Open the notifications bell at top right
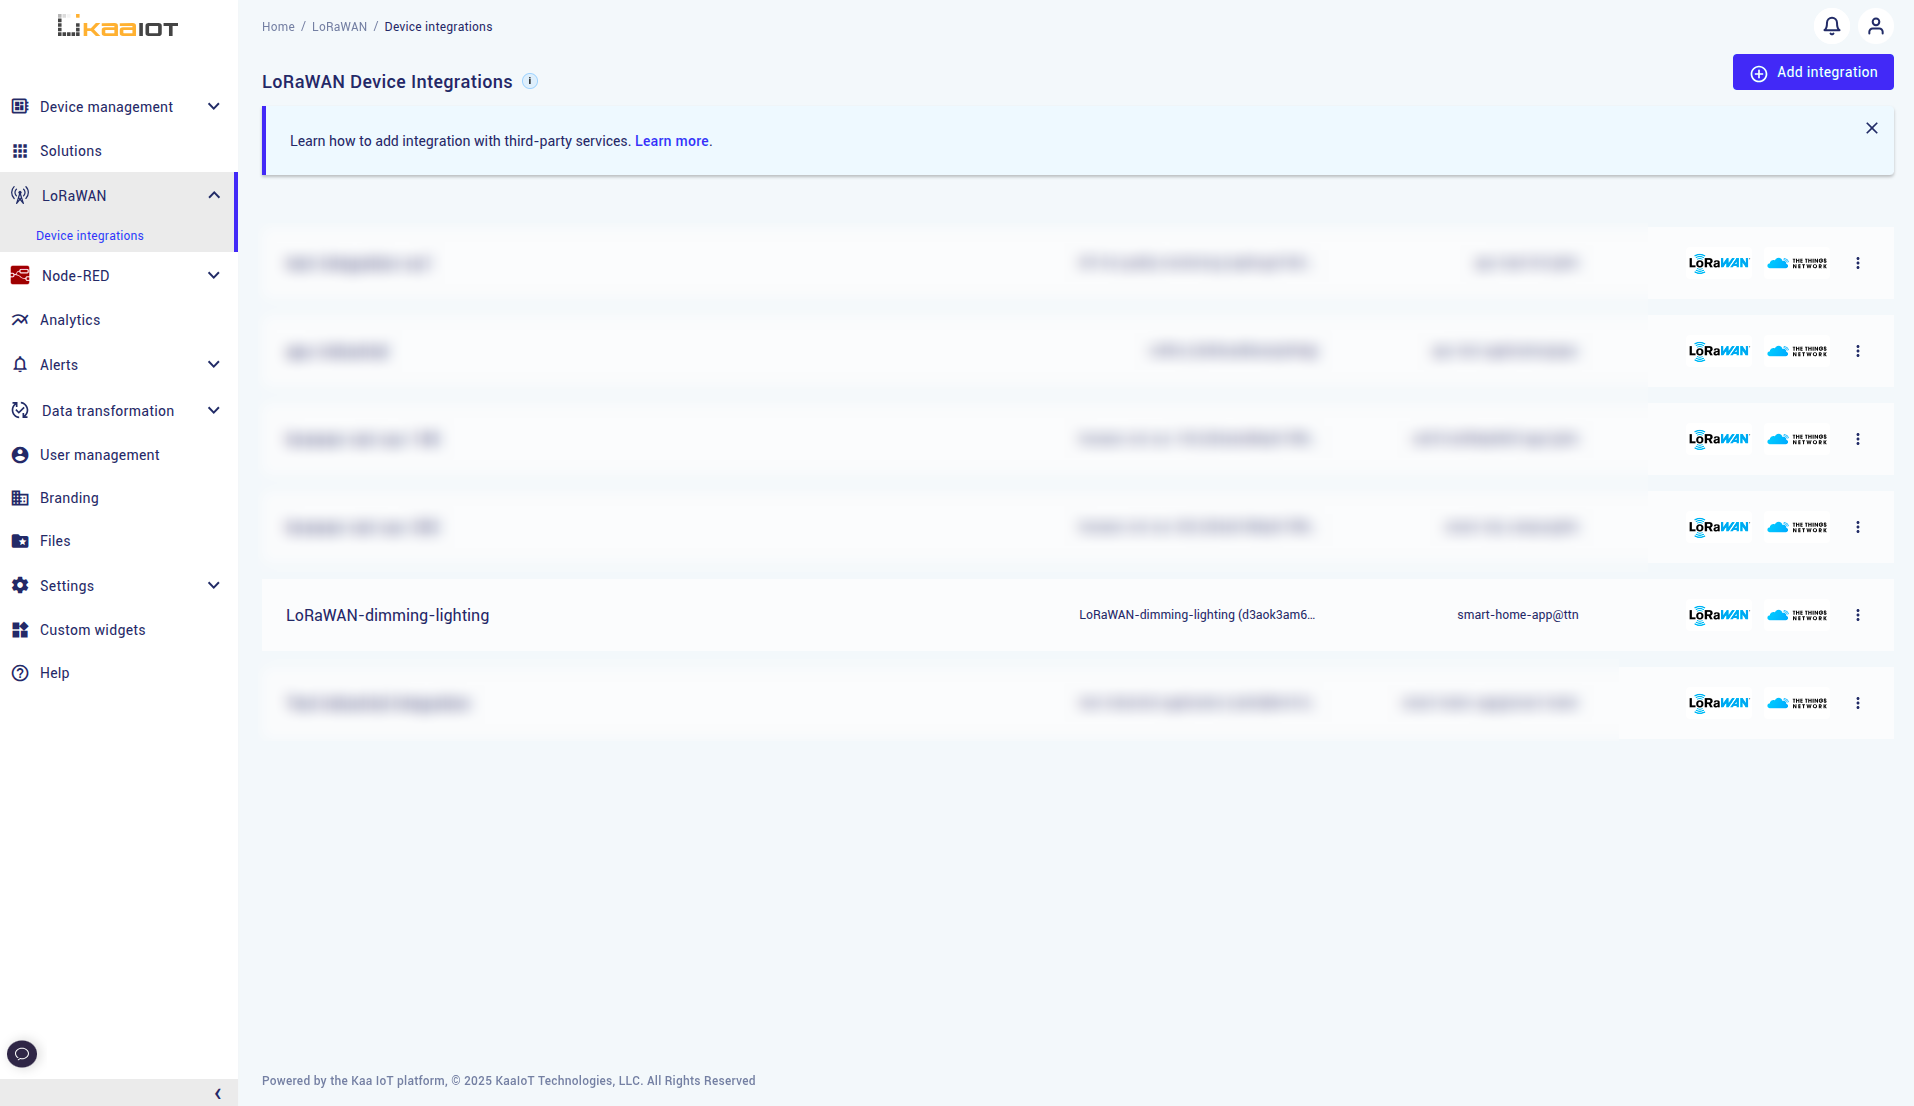 click(x=1831, y=26)
